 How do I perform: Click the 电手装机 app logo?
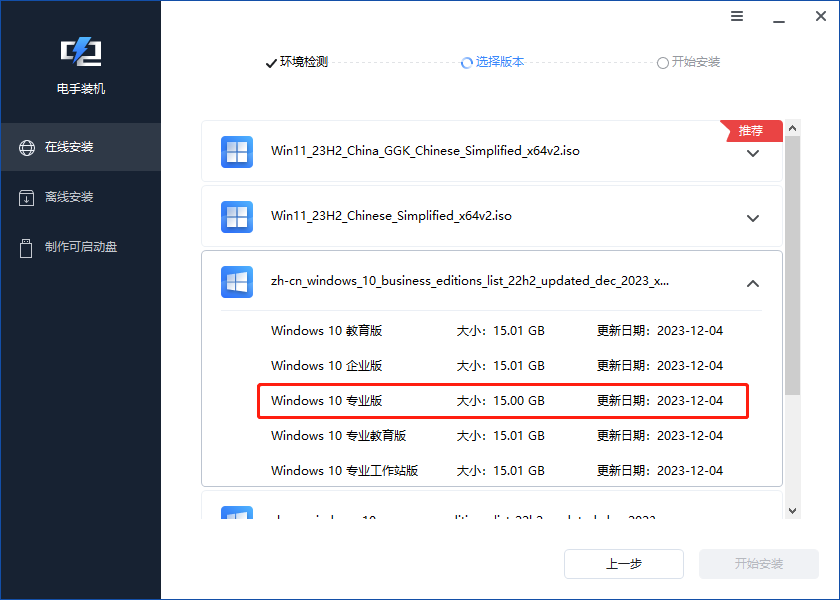80,52
